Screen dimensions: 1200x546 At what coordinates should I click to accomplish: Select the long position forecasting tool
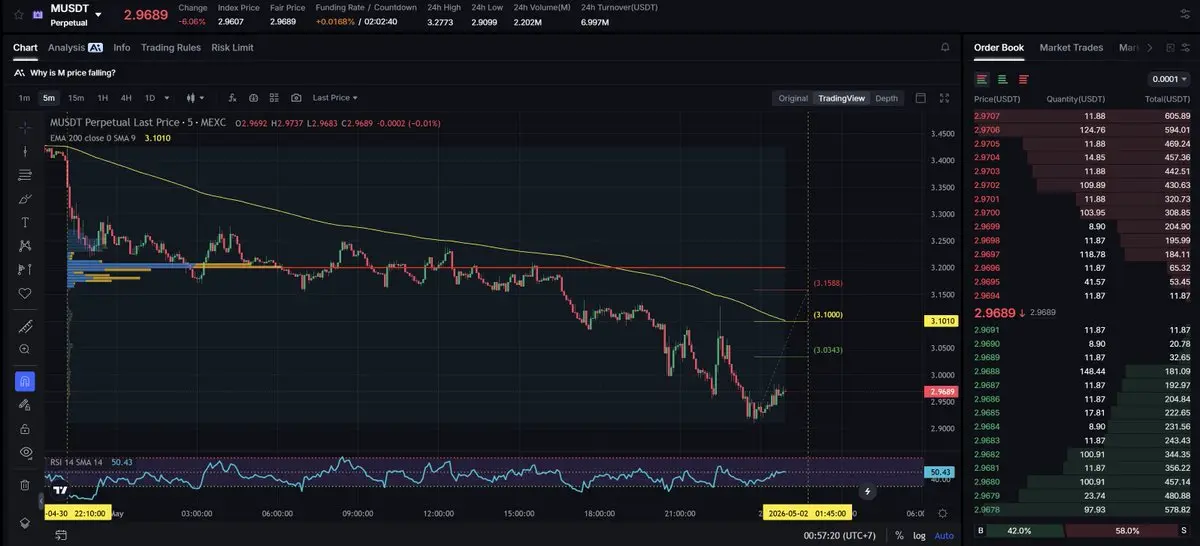pos(25,269)
